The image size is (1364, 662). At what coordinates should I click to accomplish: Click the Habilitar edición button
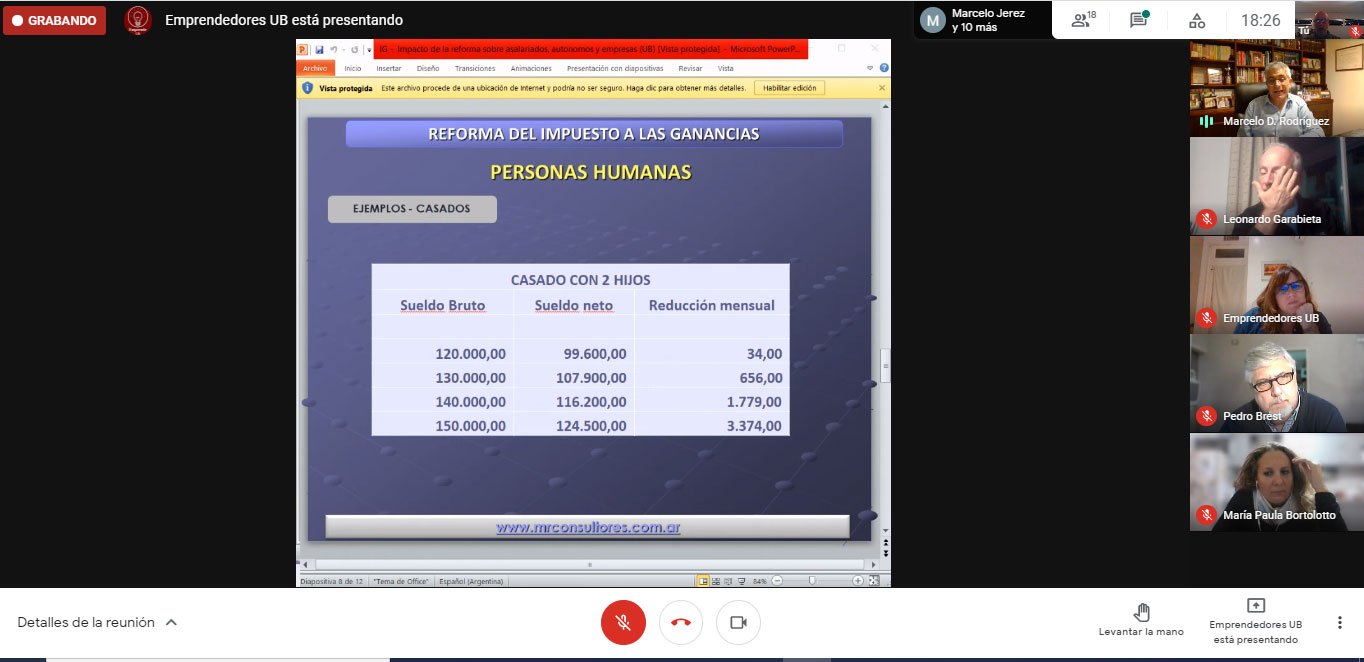(x=789, y=88)
